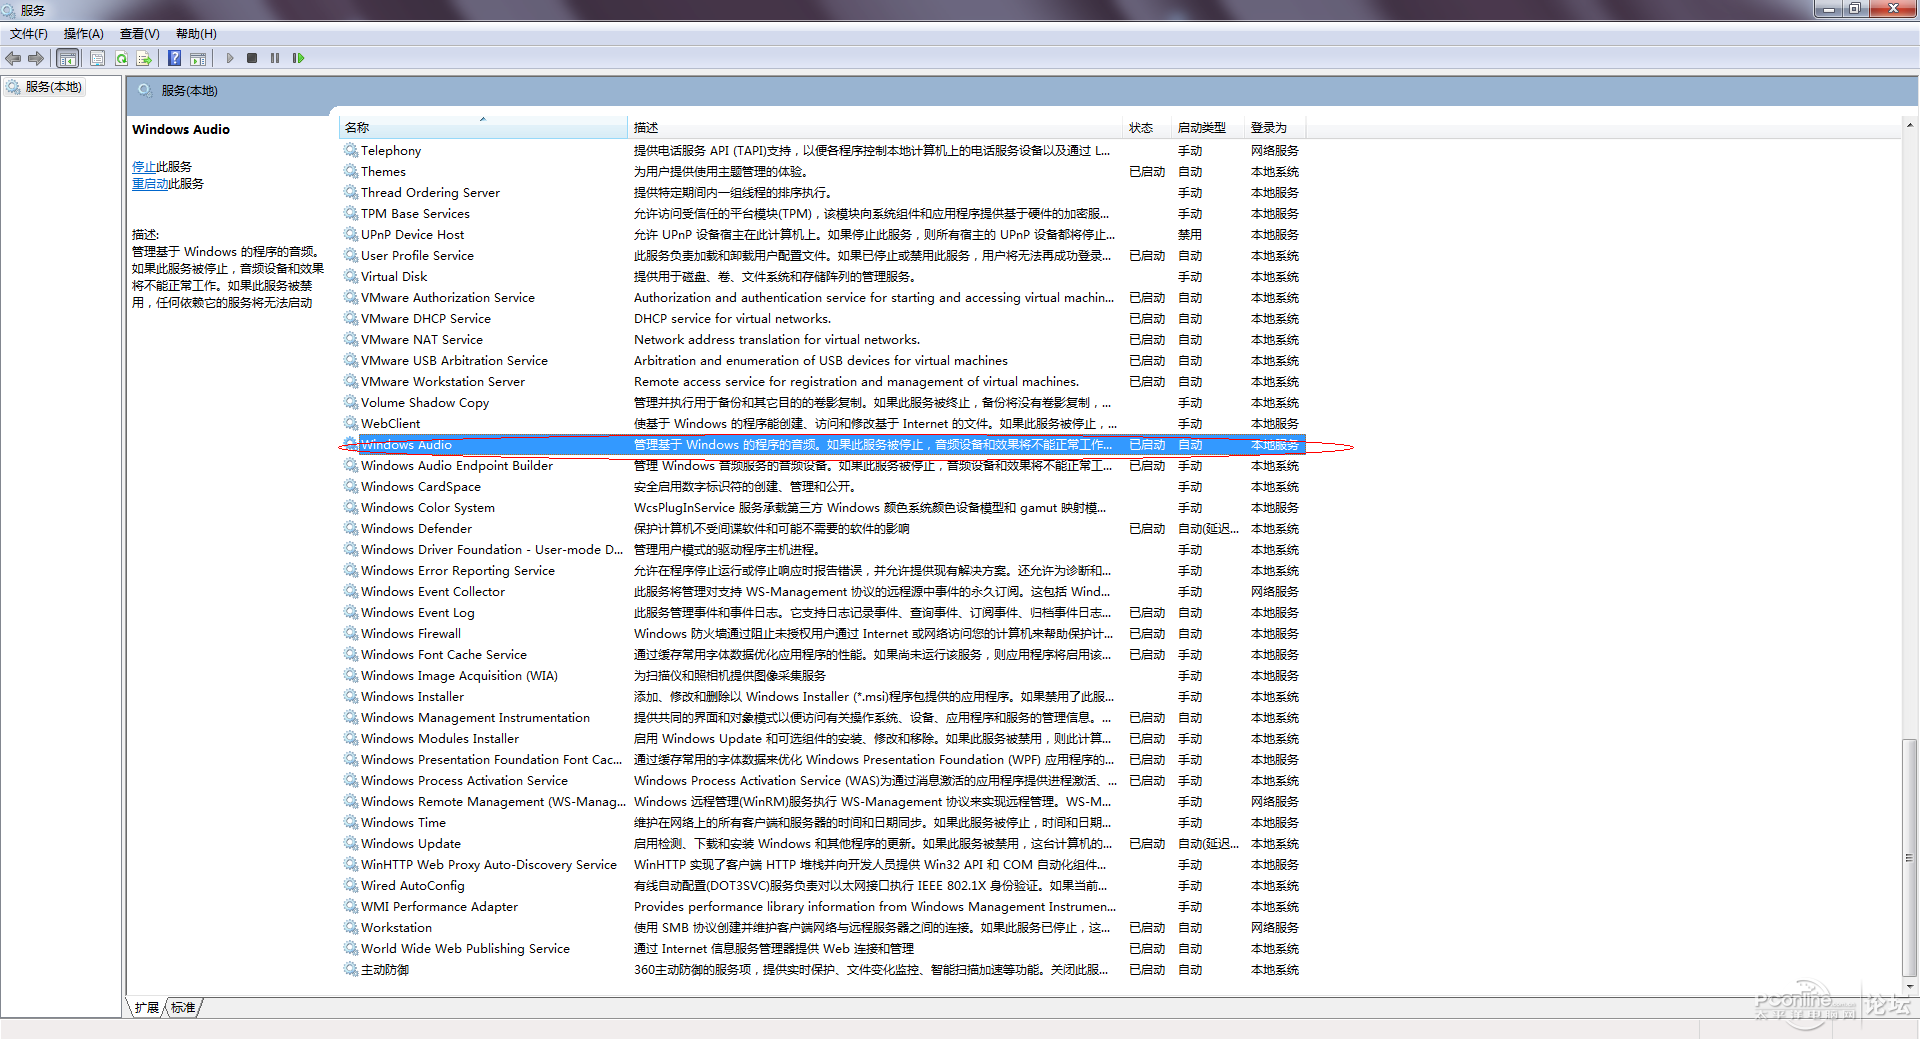The height and width of the screenshot is (1040, 1920).
Task: Select the VMware DHCP Service row
Action: (x=822, y=318)
